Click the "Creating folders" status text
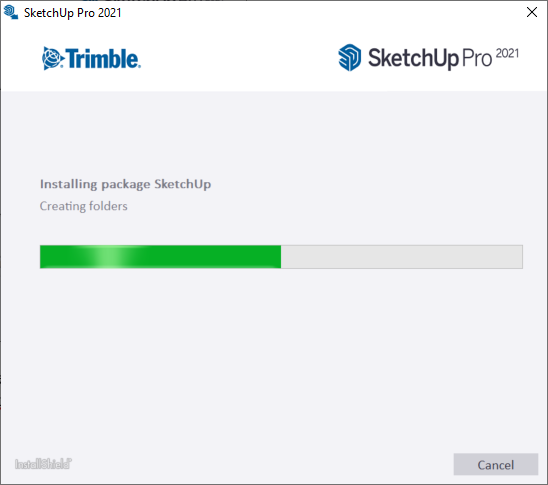Screen dimensions: 548x485 pos(84,206)
